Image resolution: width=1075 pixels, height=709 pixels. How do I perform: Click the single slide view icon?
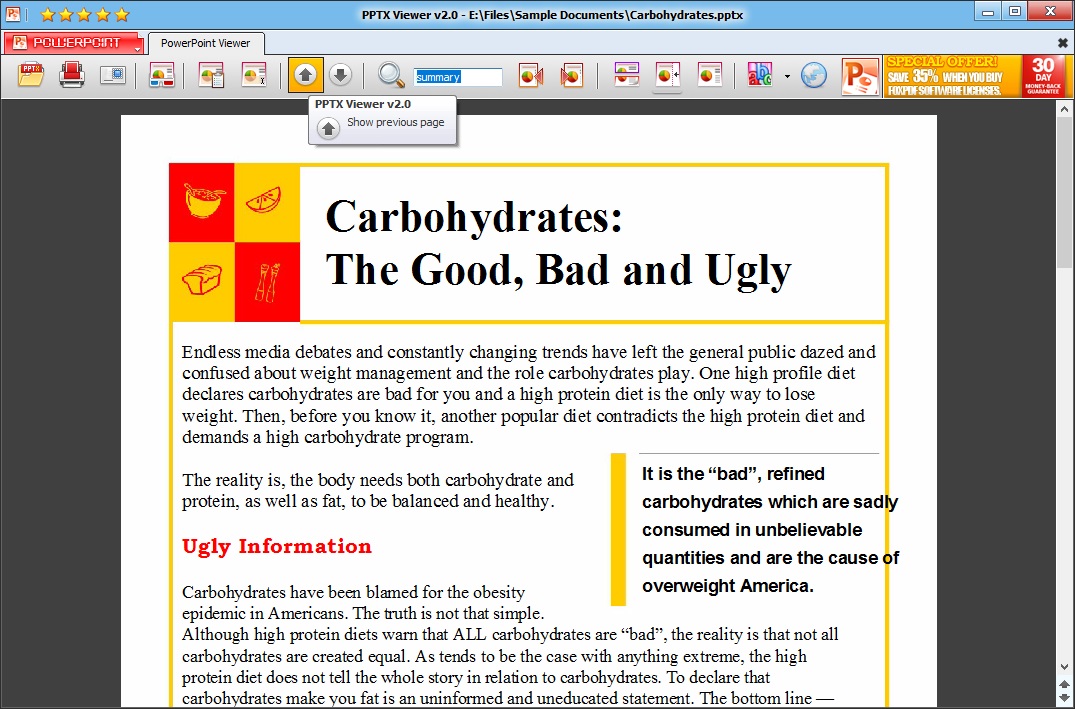click(x=709, y=75)
